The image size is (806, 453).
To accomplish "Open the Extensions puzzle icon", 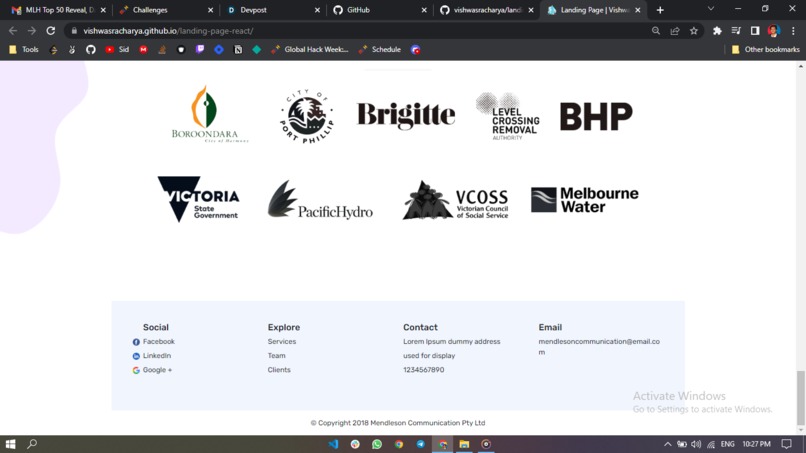I will click(717, 31).
